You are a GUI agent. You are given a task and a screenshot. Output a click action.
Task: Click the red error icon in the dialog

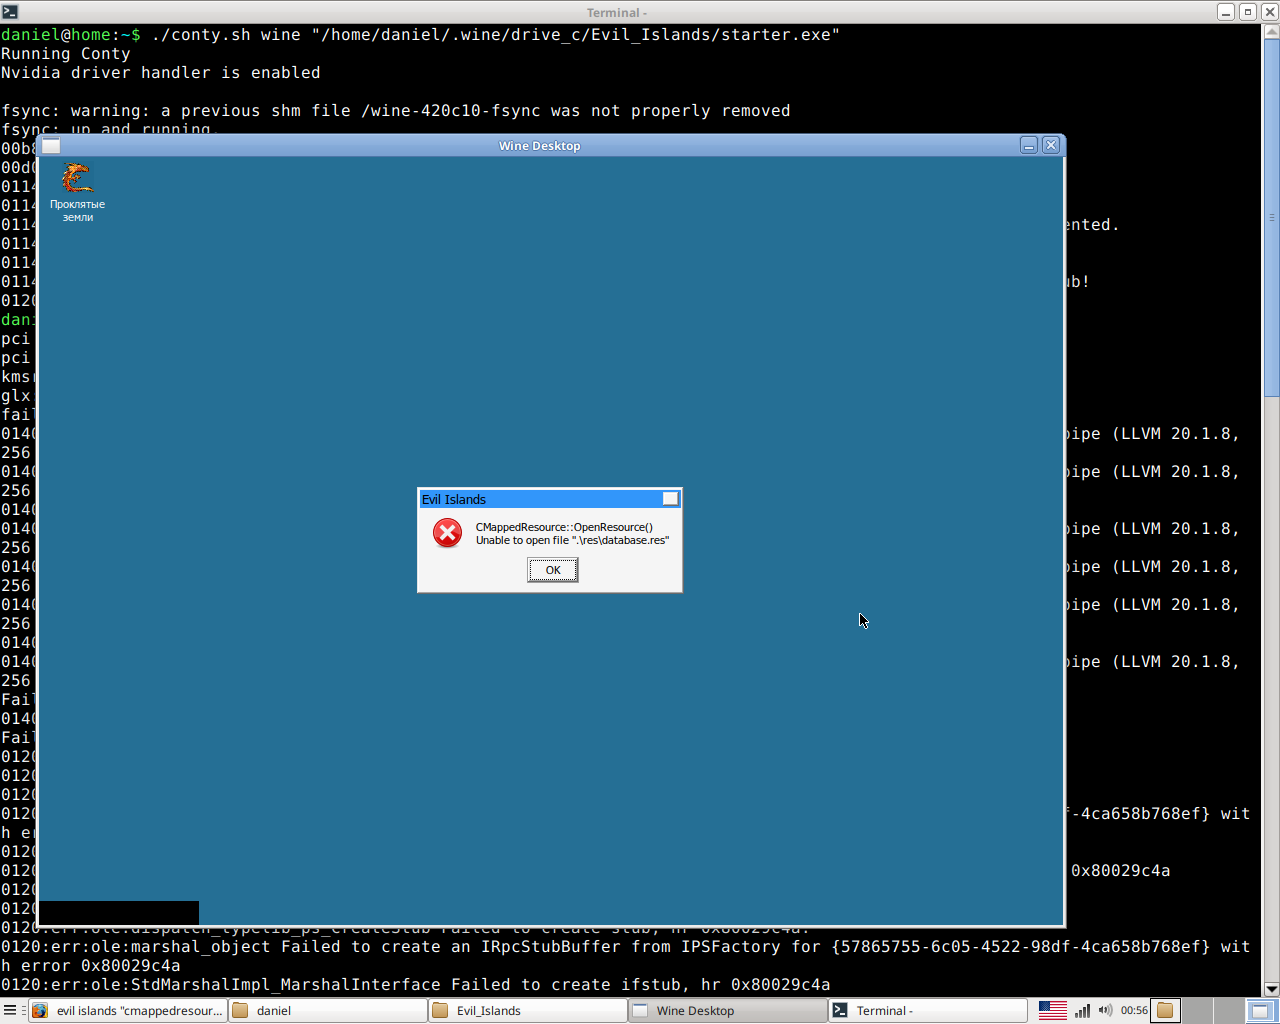pos(447,533)
